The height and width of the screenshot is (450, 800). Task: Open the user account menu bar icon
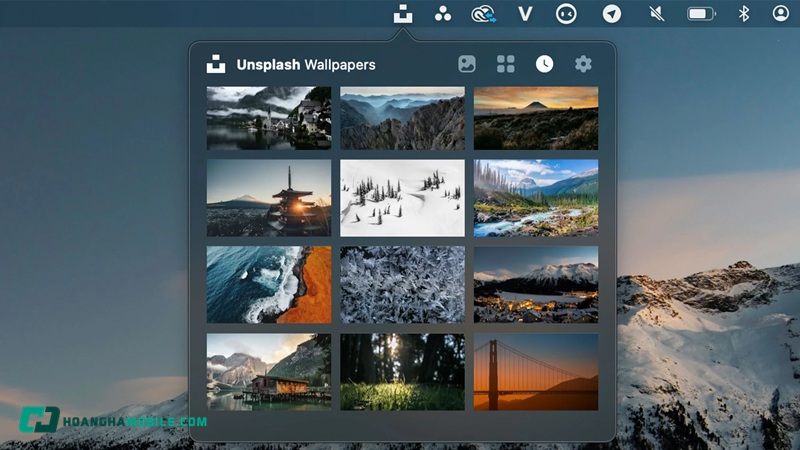[781, 14]
